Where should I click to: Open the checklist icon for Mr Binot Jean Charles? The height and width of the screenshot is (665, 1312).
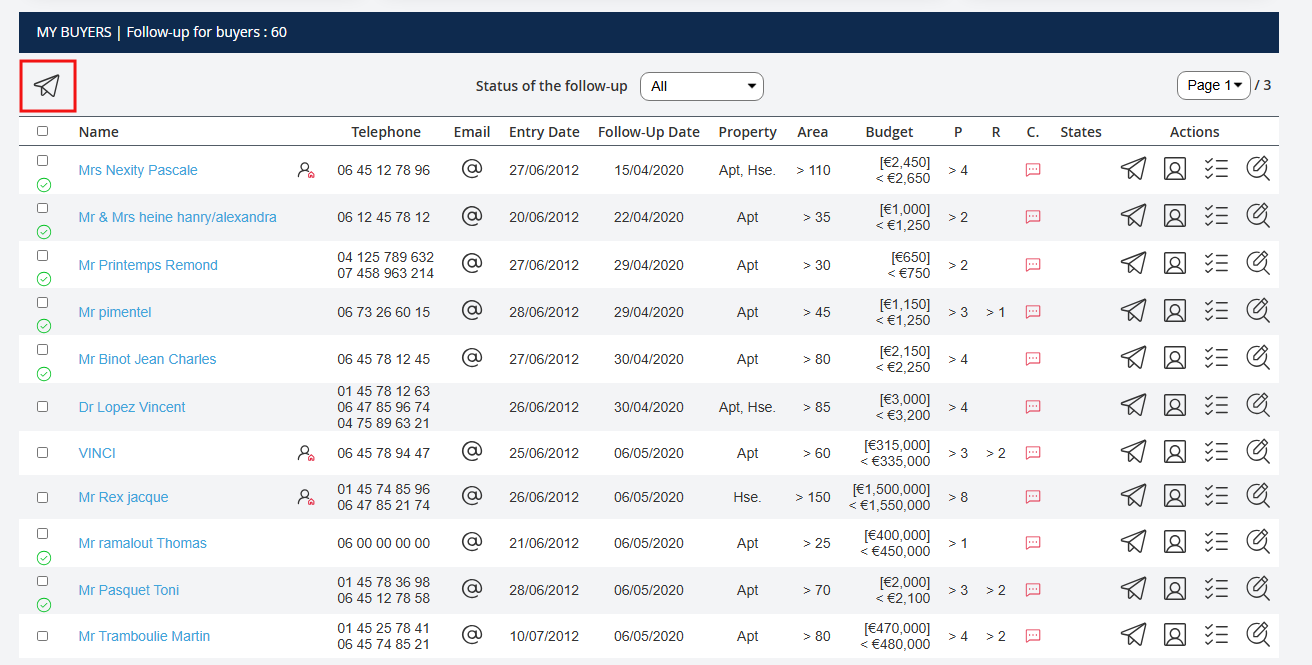pyautogui.click(x=1216, y=358)
